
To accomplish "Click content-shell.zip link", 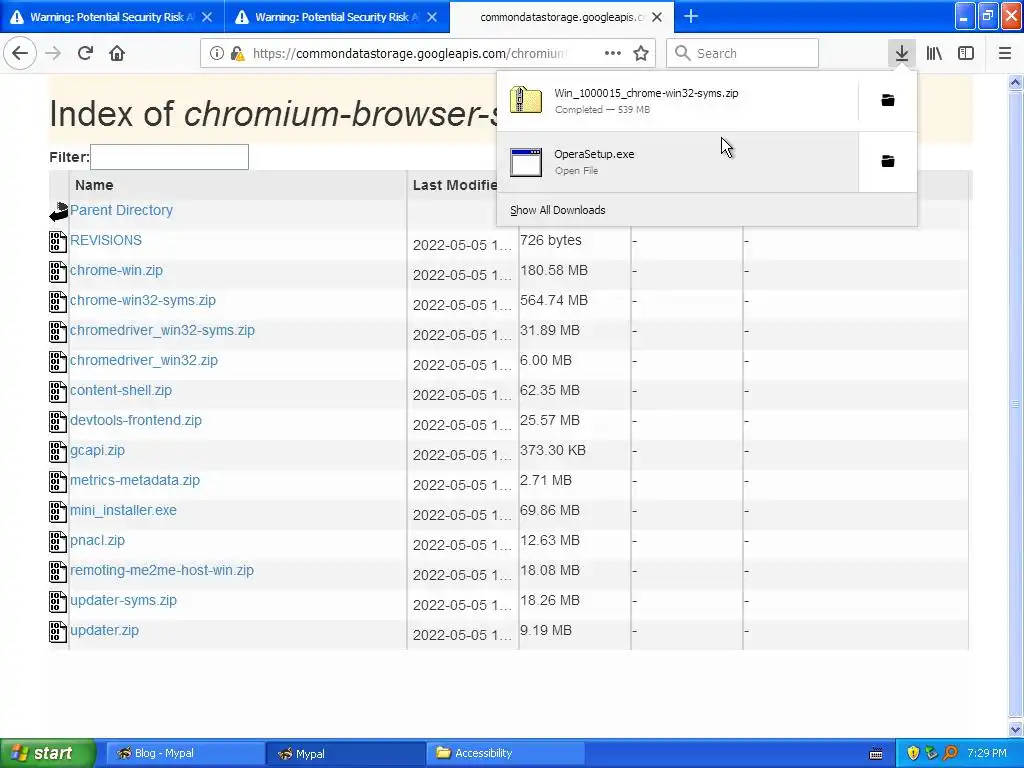I will 121,391.
